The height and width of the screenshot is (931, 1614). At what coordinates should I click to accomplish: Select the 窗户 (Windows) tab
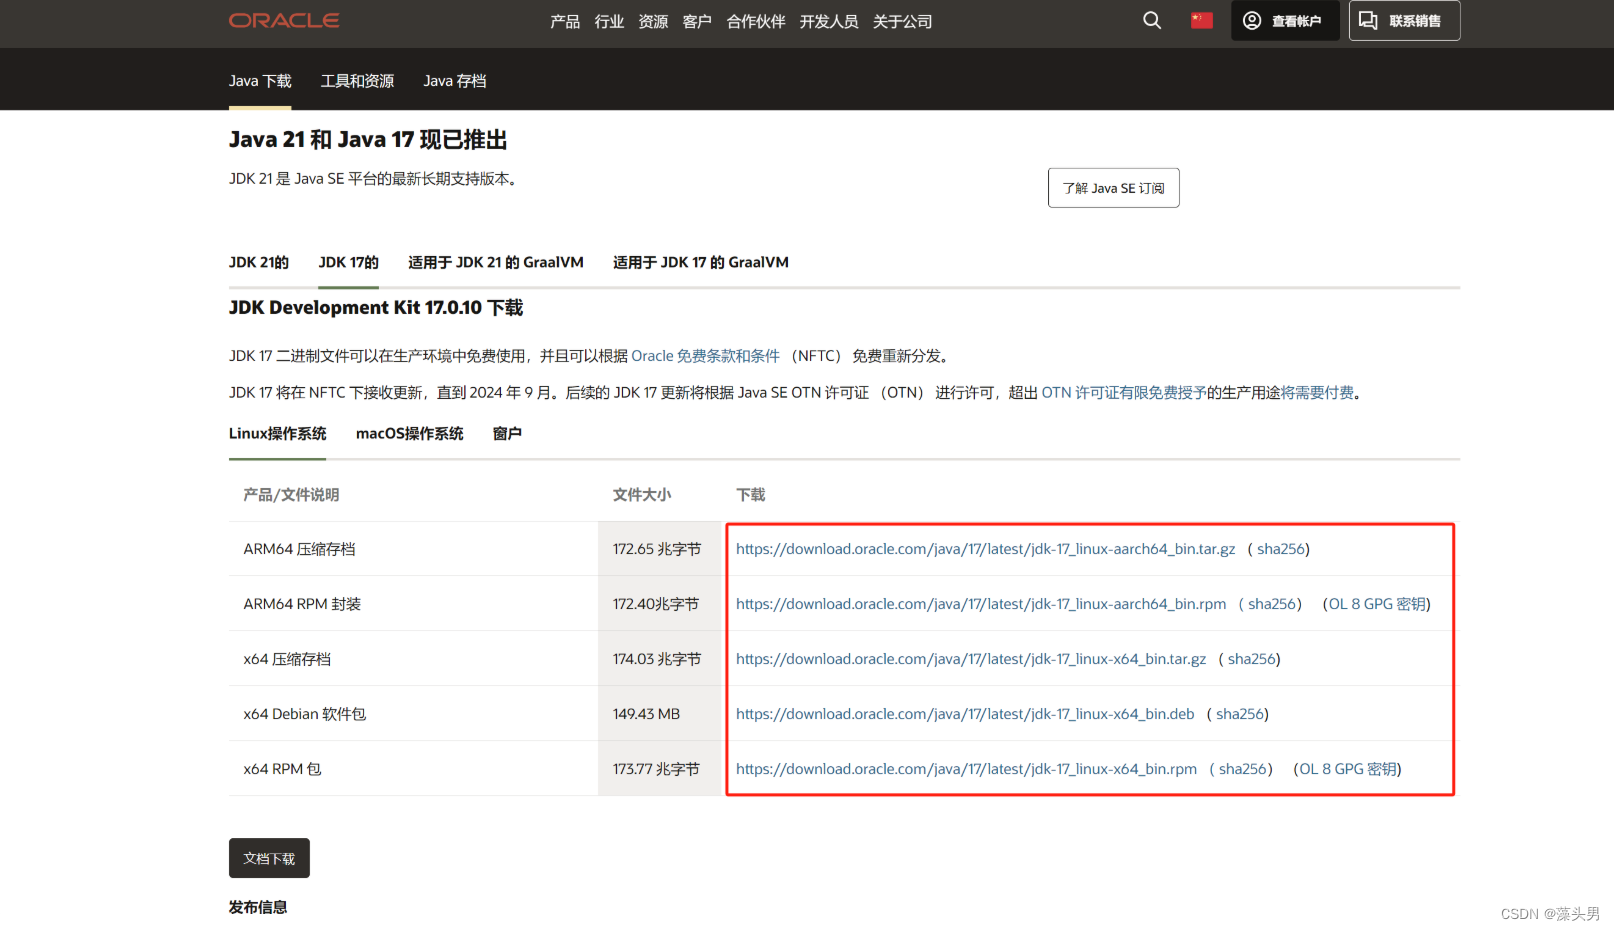point(507,434)
